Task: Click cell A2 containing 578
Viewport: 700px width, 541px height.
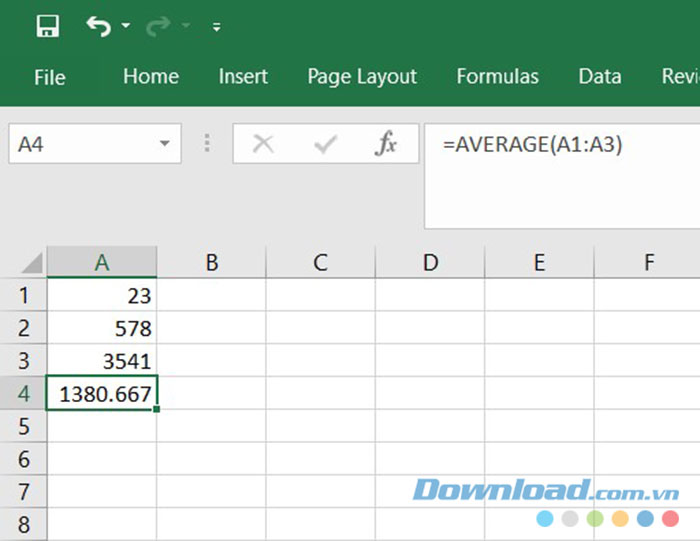Action: click(x=102, y=328)
